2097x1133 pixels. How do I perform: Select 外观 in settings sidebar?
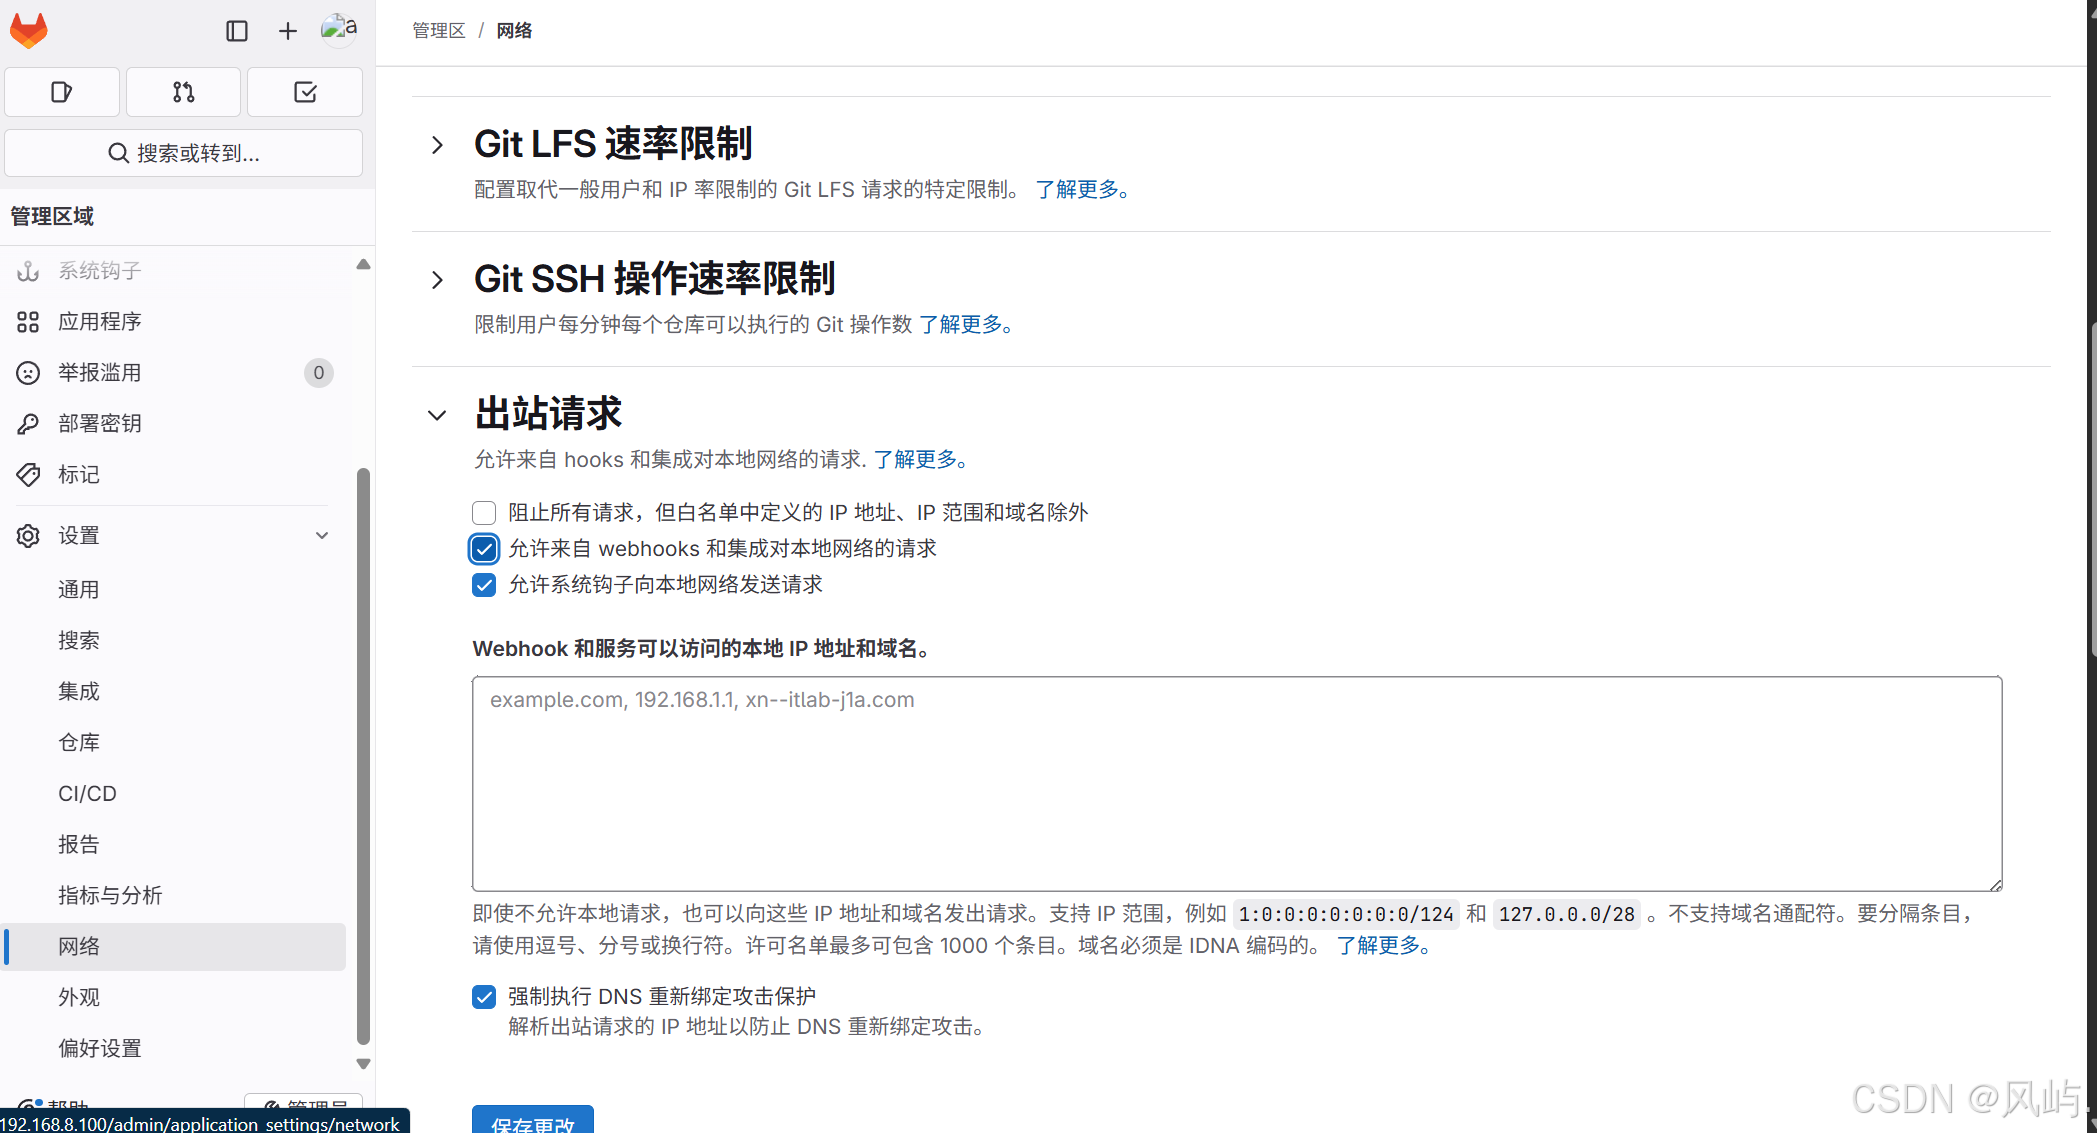coord(79,997)
